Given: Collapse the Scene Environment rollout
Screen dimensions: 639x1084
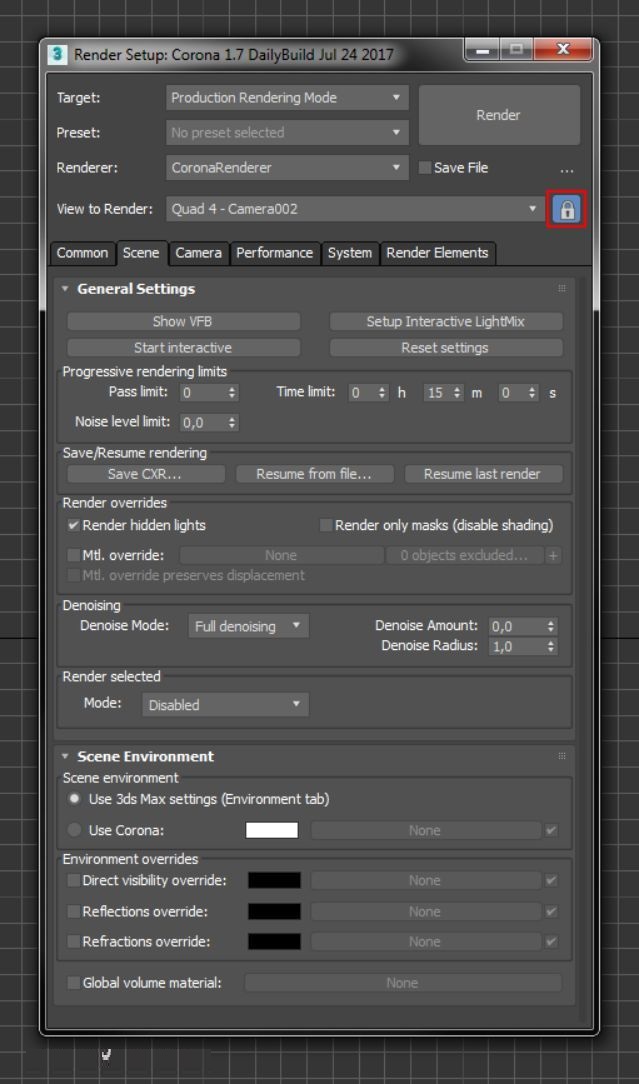Looking at the screenshot, I should tap(65, 756).
